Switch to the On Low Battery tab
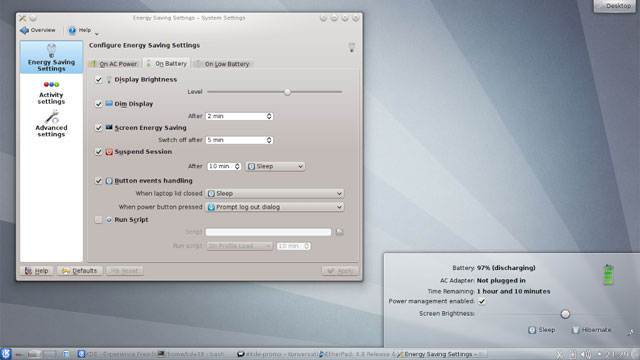Screen dimensions: 640x360 click(223, 64)
